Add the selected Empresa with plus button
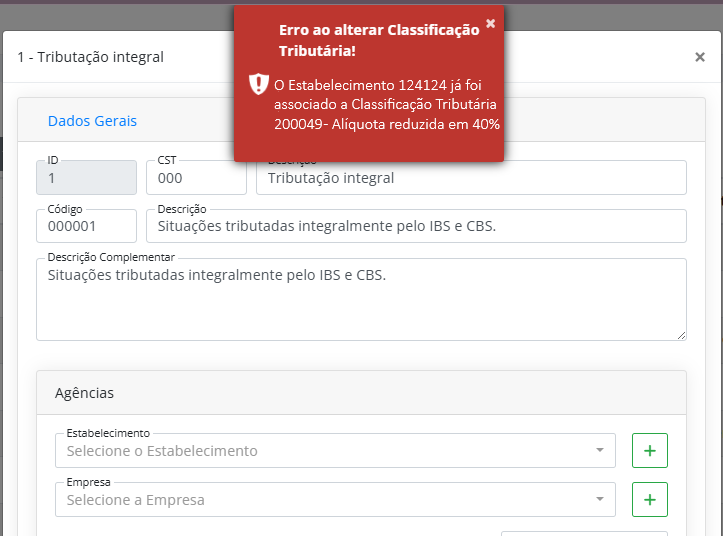Screen dimensions: 723x538 click(x=650, y=499)
